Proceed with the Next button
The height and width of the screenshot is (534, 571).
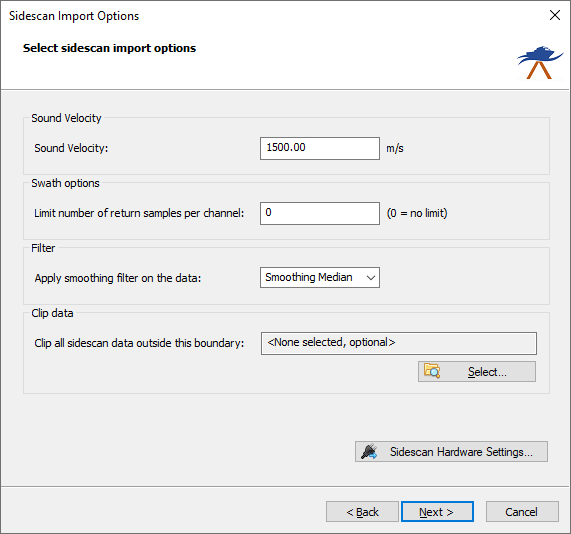coord(437,512)
